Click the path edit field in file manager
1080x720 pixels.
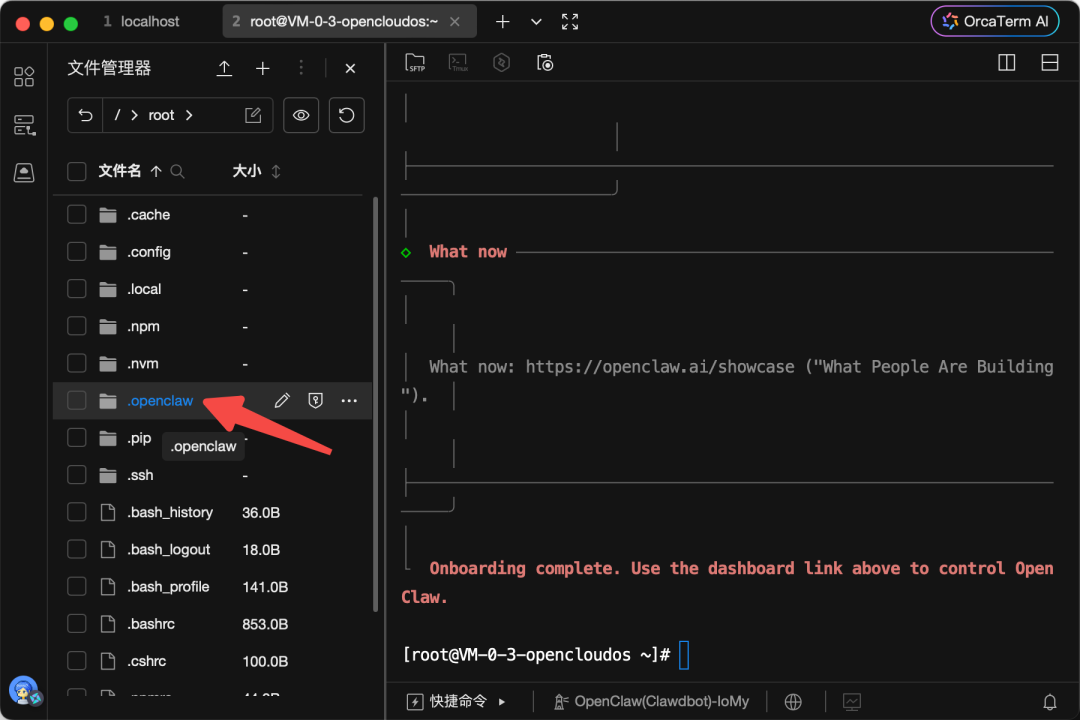254,115
